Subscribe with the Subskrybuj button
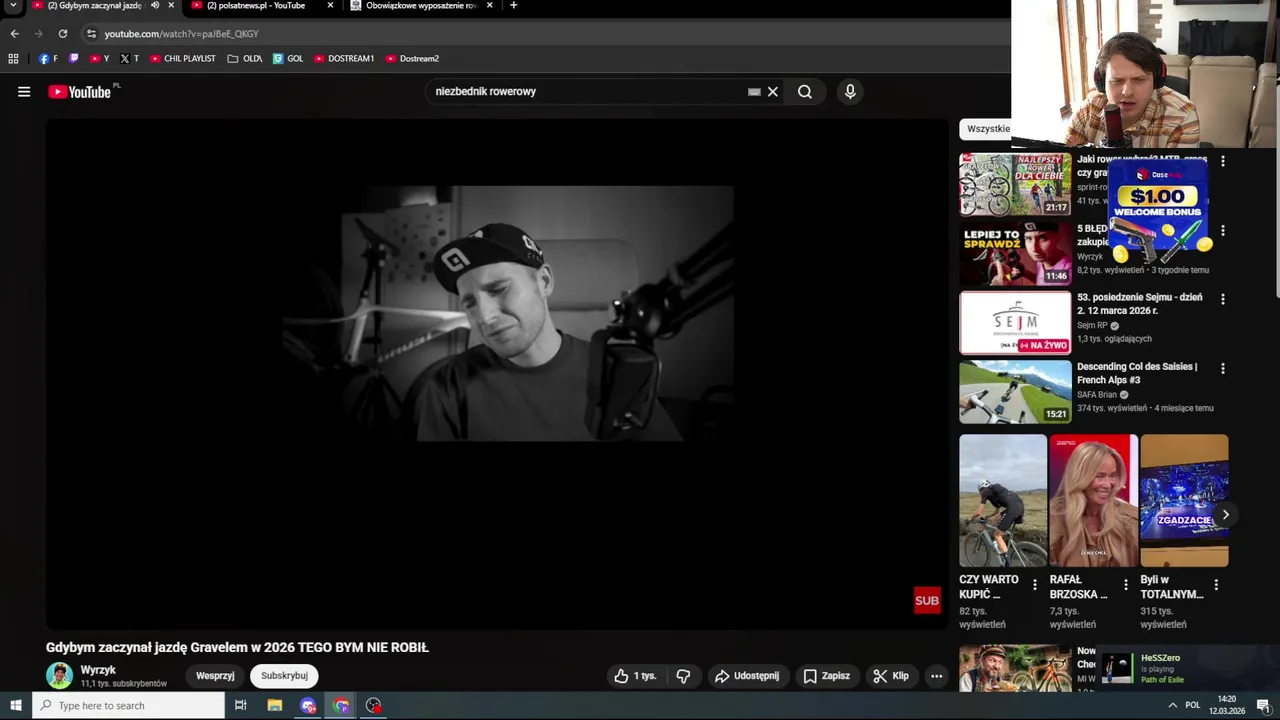This screenshot has width=1280, height=720. [284, 676]
